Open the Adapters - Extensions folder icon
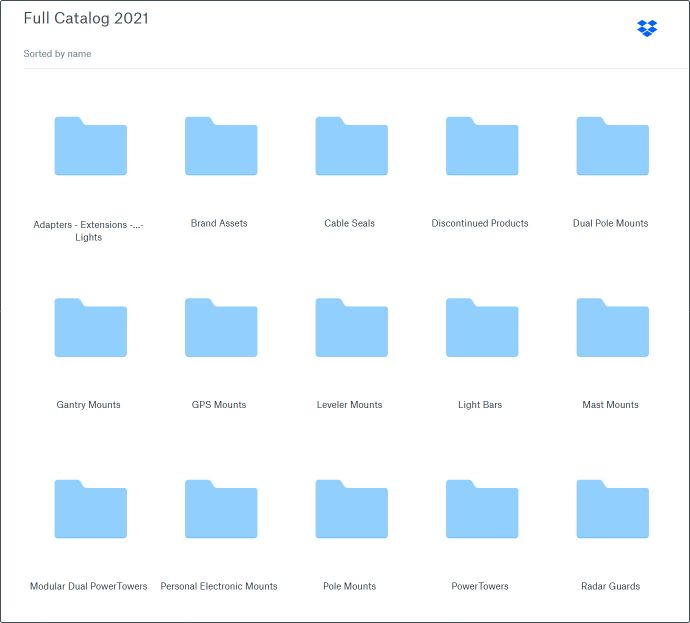This screenshot has height=623, width=690. click(x=90, y=147)
